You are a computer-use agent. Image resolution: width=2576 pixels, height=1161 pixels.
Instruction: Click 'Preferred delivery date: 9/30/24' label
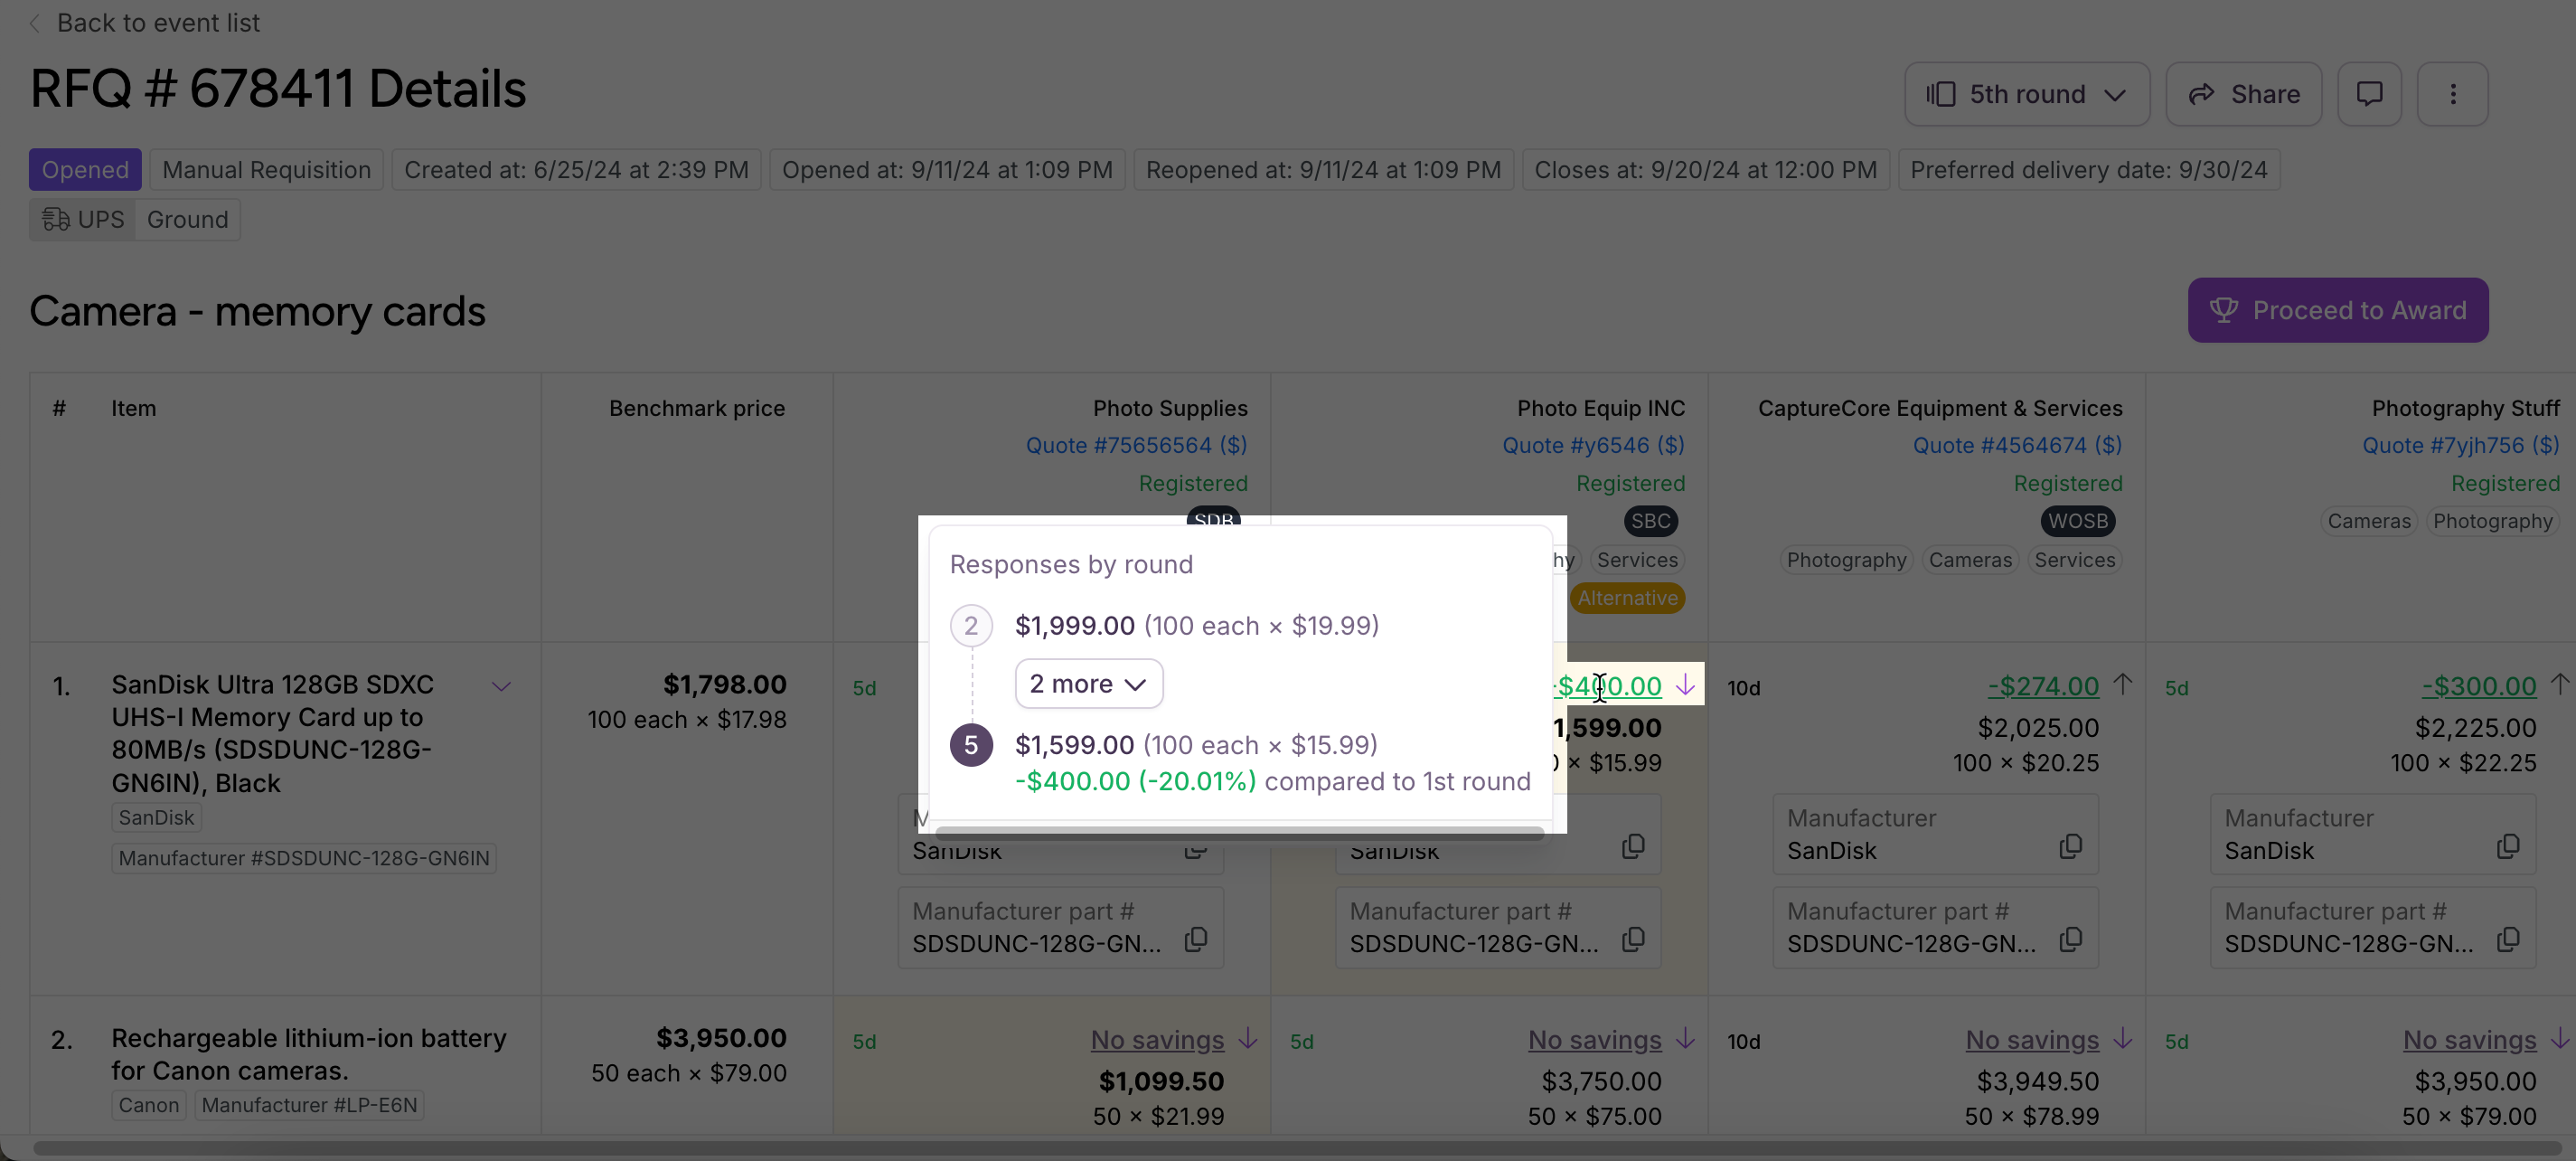[x=2088, y=170]
